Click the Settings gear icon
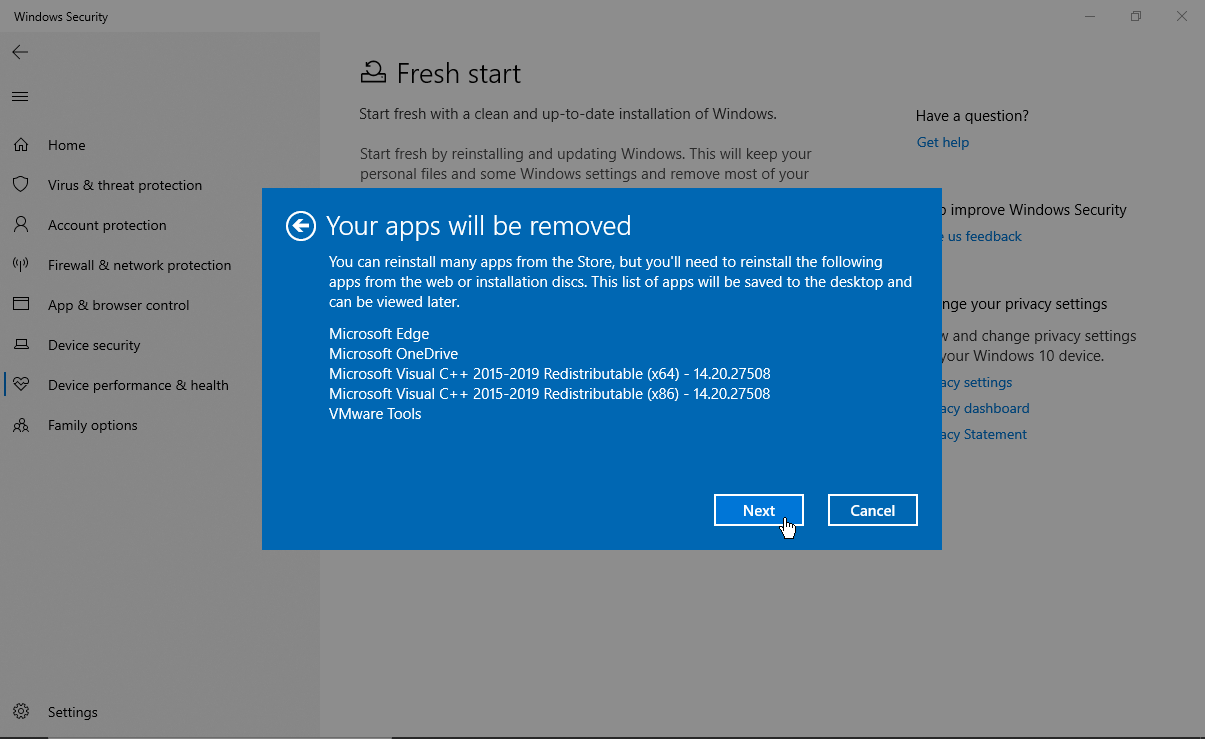 pyautogui.click(x=21, y=712)
